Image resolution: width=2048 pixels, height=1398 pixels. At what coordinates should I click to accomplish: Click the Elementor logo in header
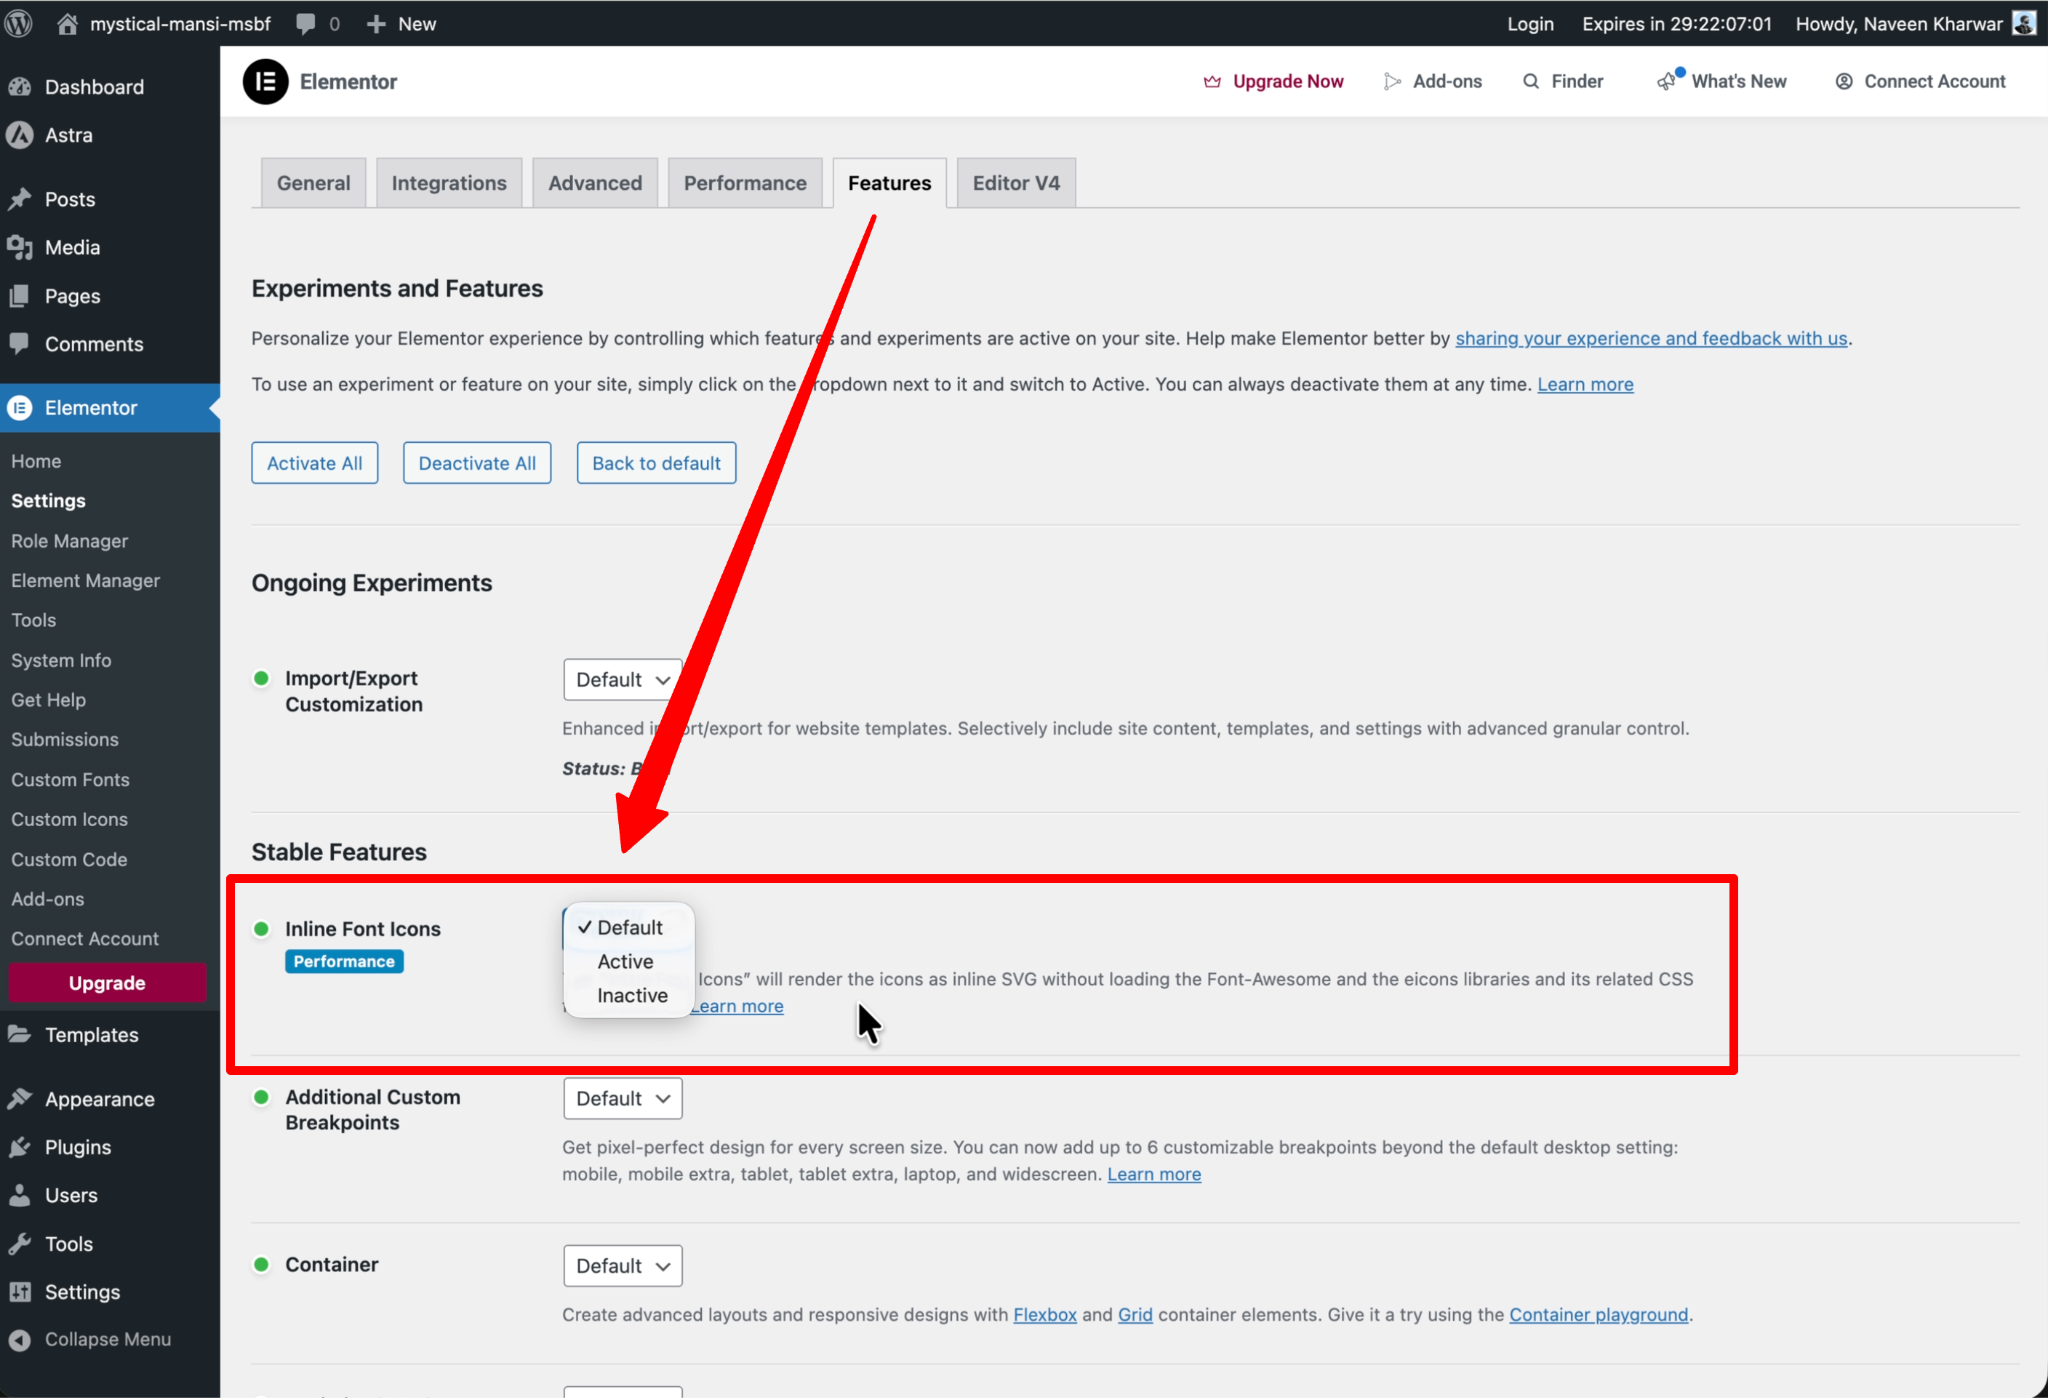point(265,82)
